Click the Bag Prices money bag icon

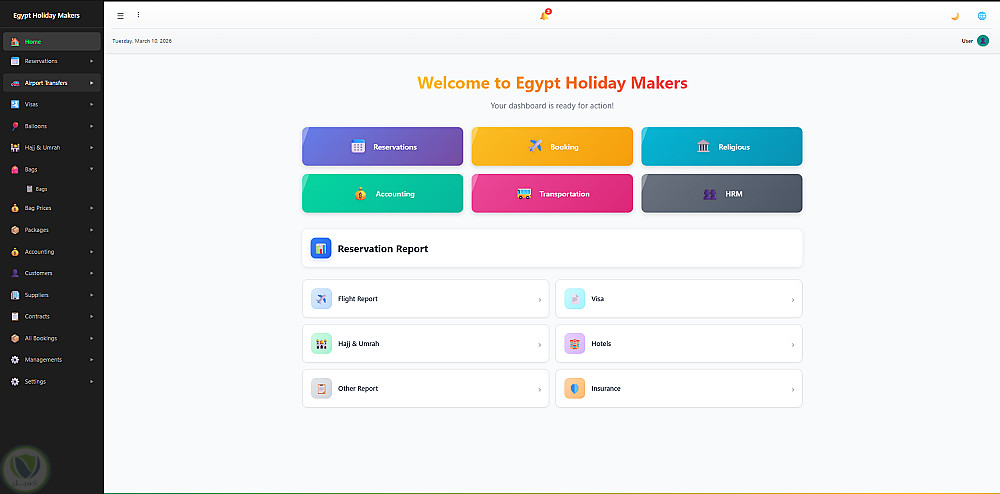coord(15,208)
